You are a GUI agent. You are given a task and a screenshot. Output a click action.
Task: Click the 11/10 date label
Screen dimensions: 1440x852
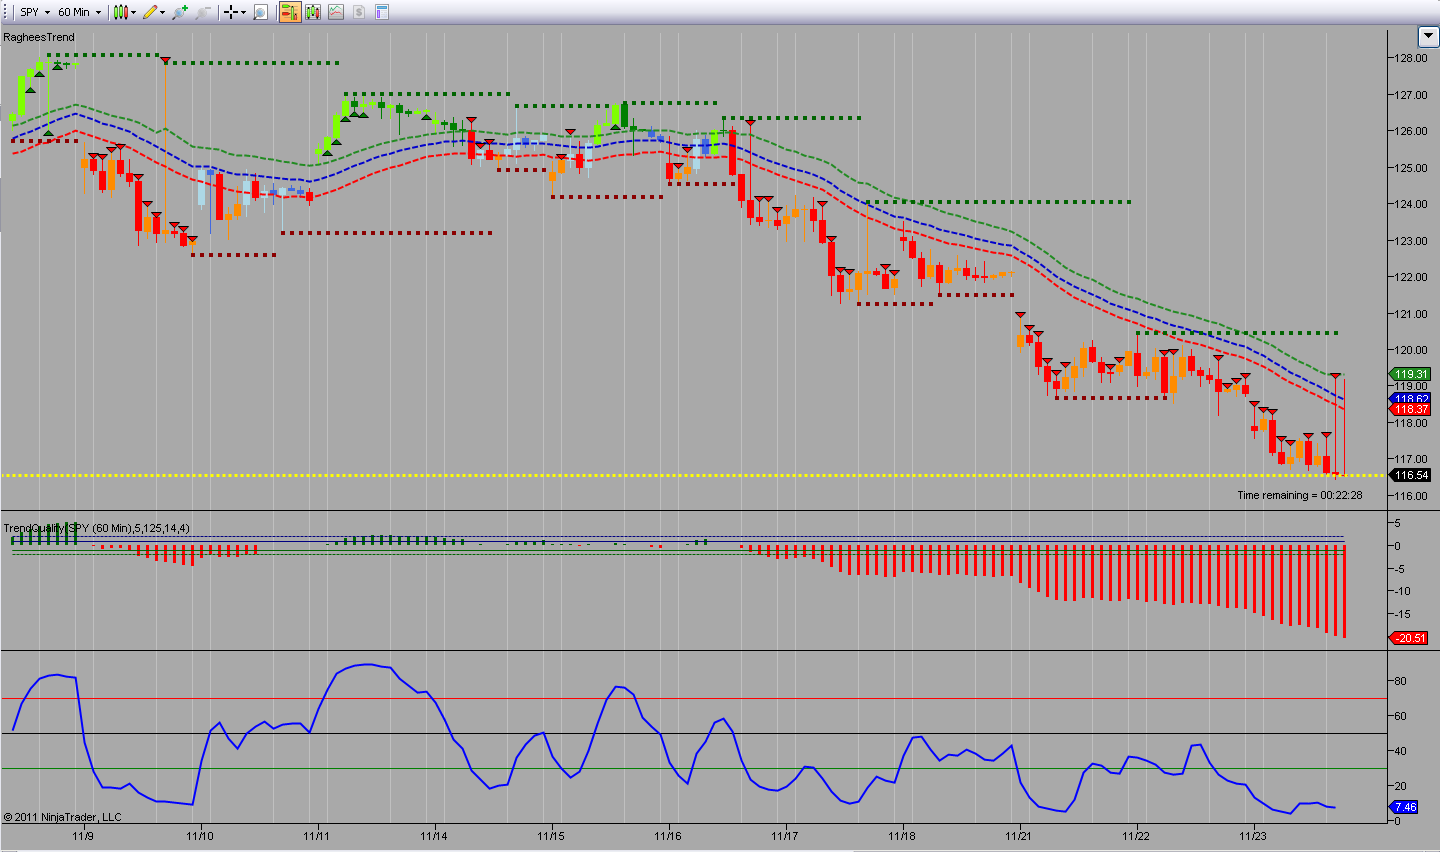(200, 836)
